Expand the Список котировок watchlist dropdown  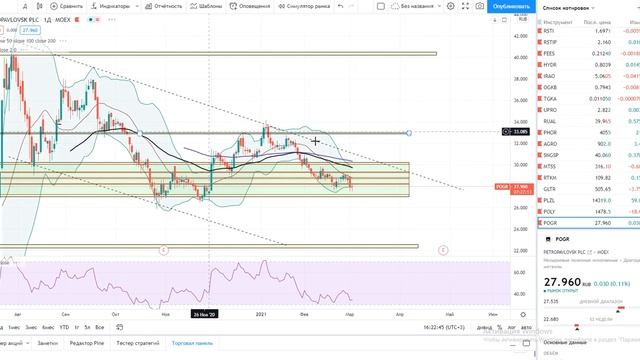click(x=569, y=8)
